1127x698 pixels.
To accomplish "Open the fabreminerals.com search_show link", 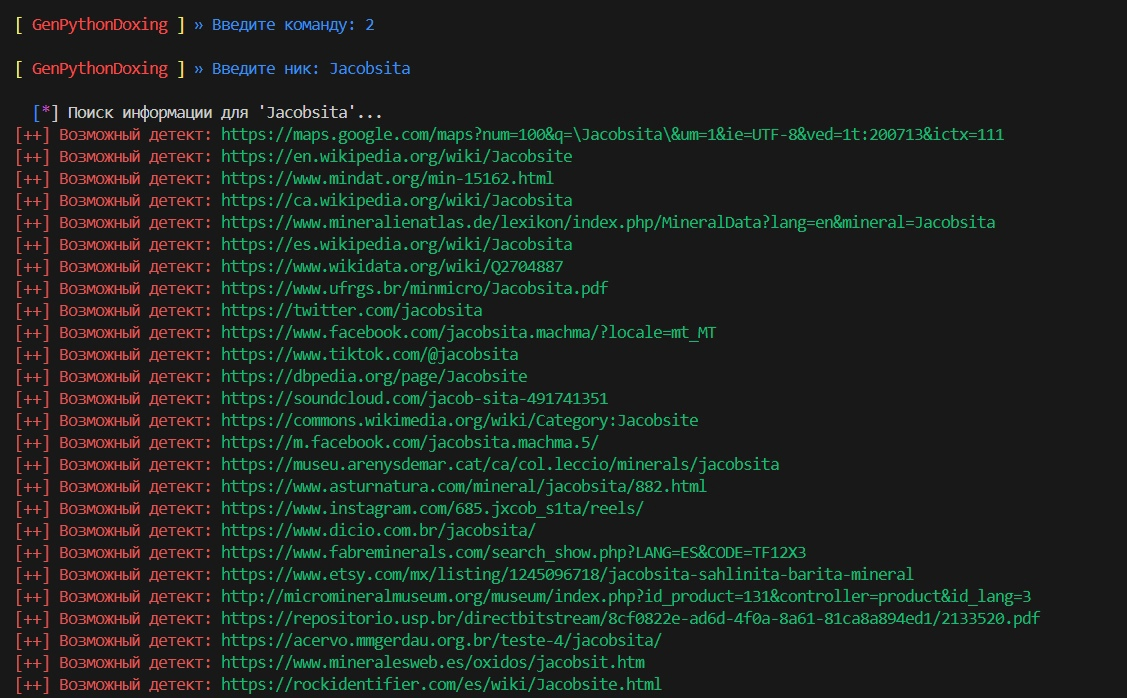I will coord(513,553).
